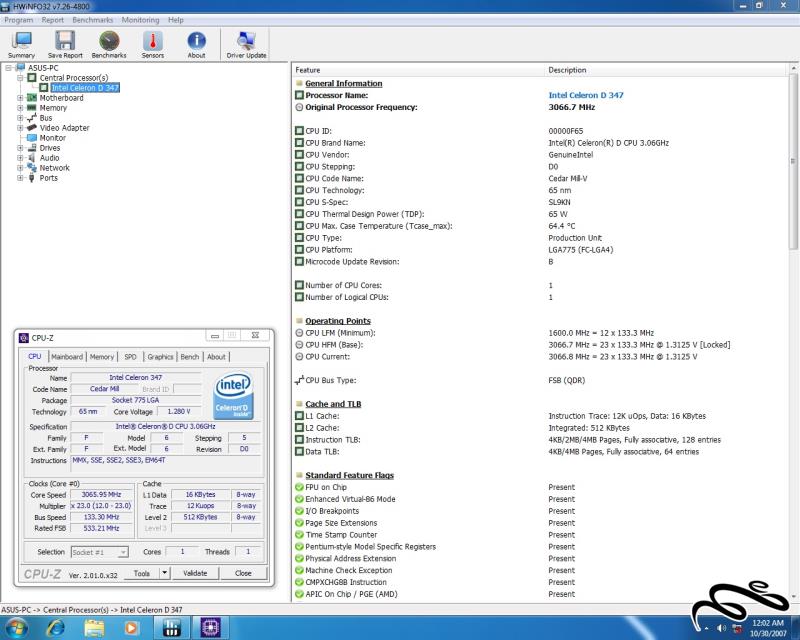Click the Central Processor(s) chip icon
The image size is (800, 640).
[x=32, y=78]
